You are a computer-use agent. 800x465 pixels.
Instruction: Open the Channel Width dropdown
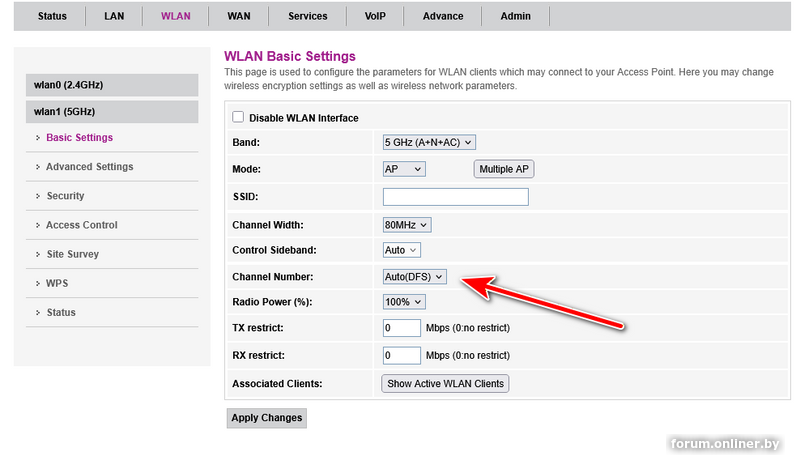[x=407, y=225]
